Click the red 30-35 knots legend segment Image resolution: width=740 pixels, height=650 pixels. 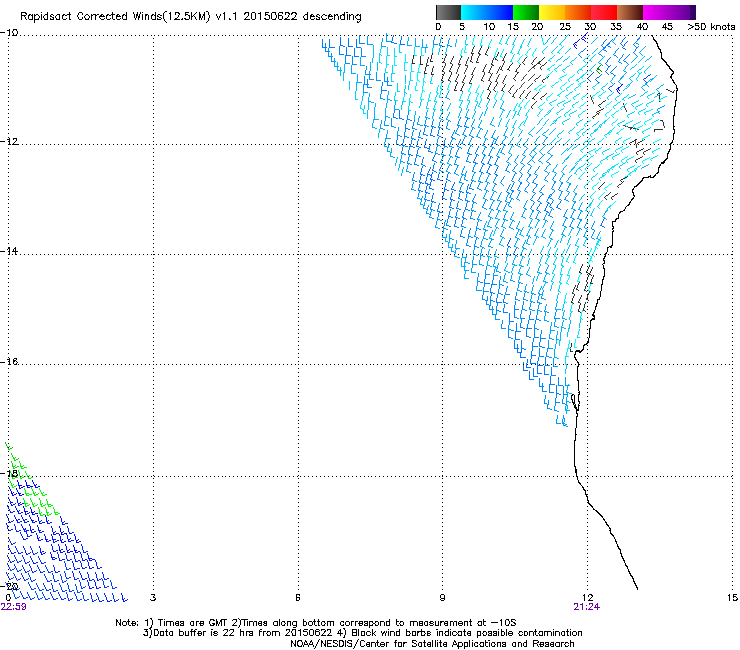coord(604,12)
